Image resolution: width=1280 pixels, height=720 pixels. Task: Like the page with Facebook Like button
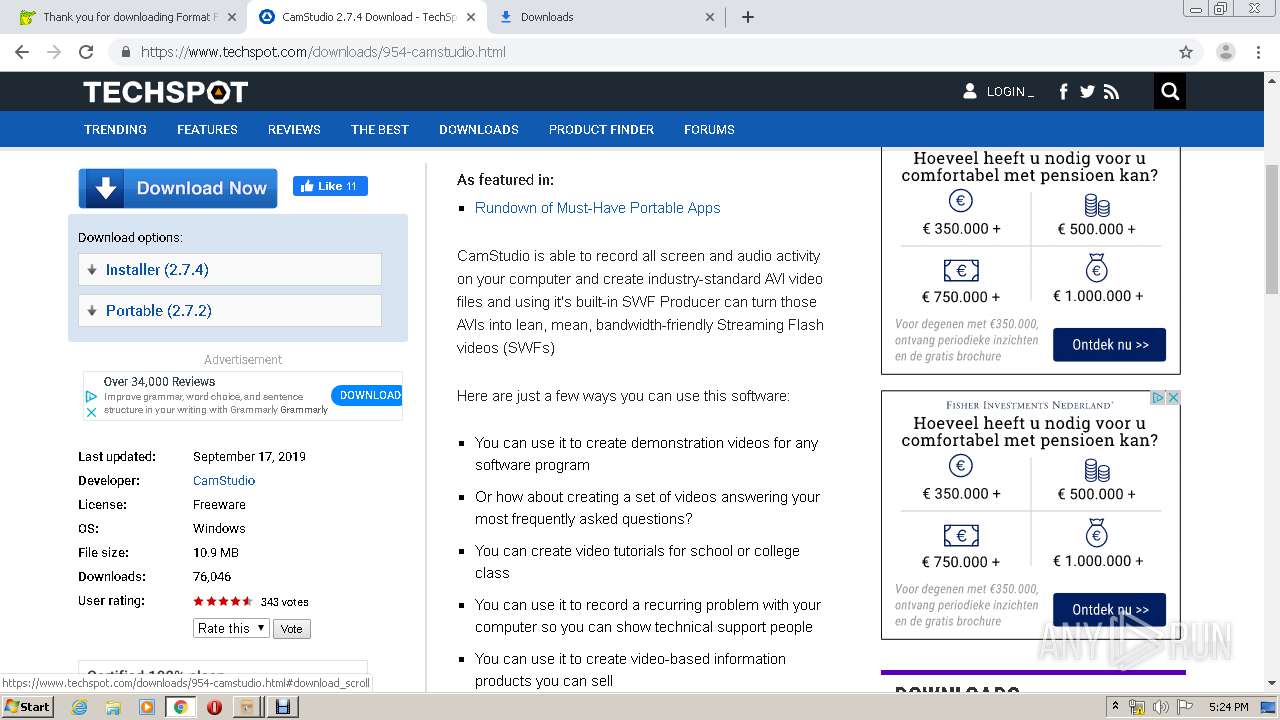pos(330,186)
